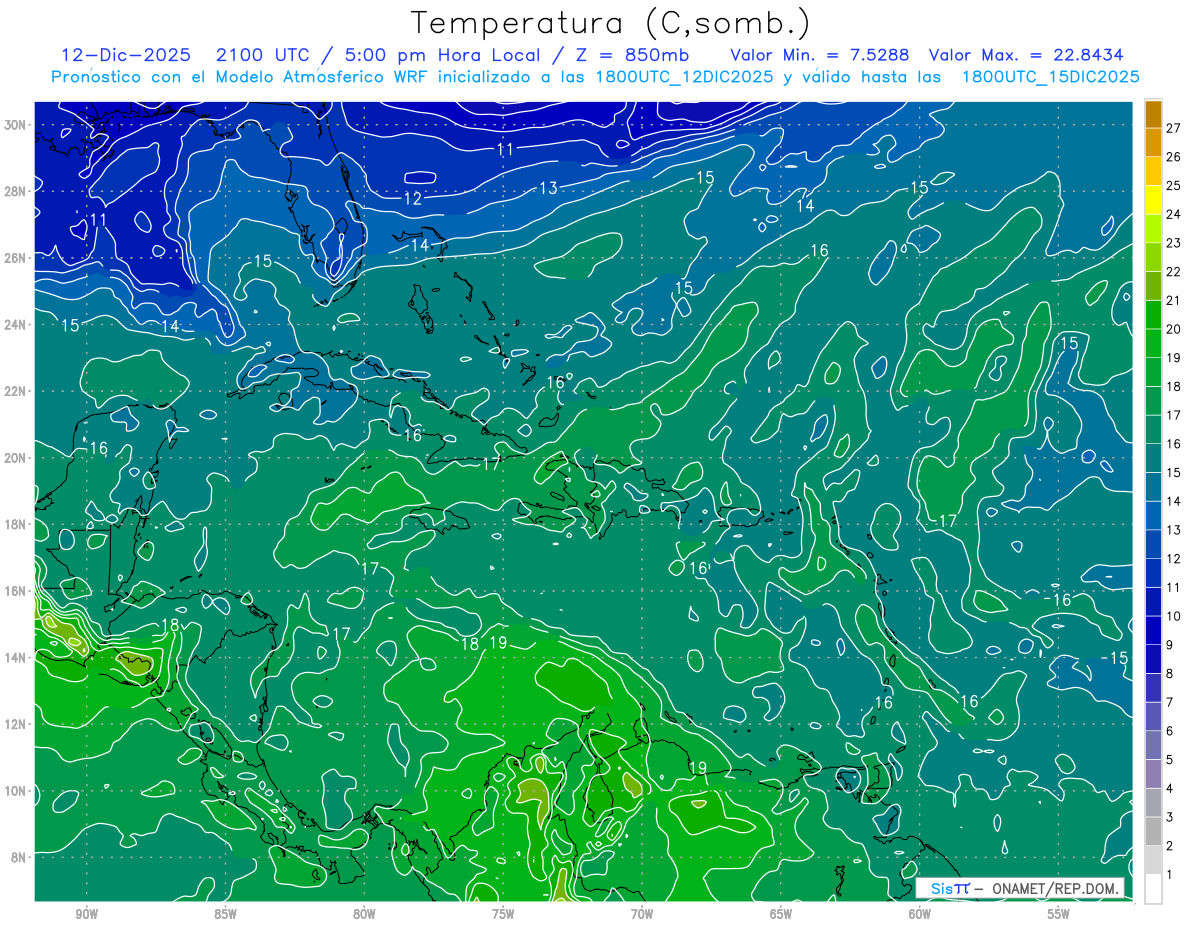This screenshot has height=927, width=1200.
Task: Click the '20N' latitude axis label
Action: tap(17, 458)
